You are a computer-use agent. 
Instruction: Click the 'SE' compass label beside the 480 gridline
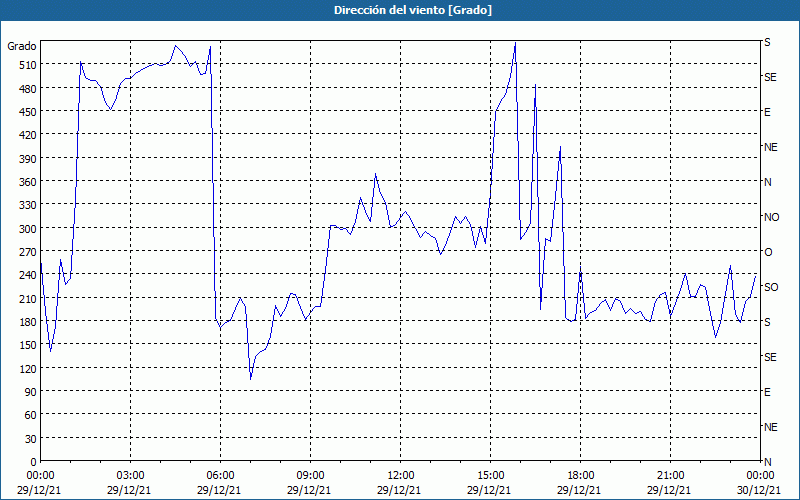click(770, 77)
